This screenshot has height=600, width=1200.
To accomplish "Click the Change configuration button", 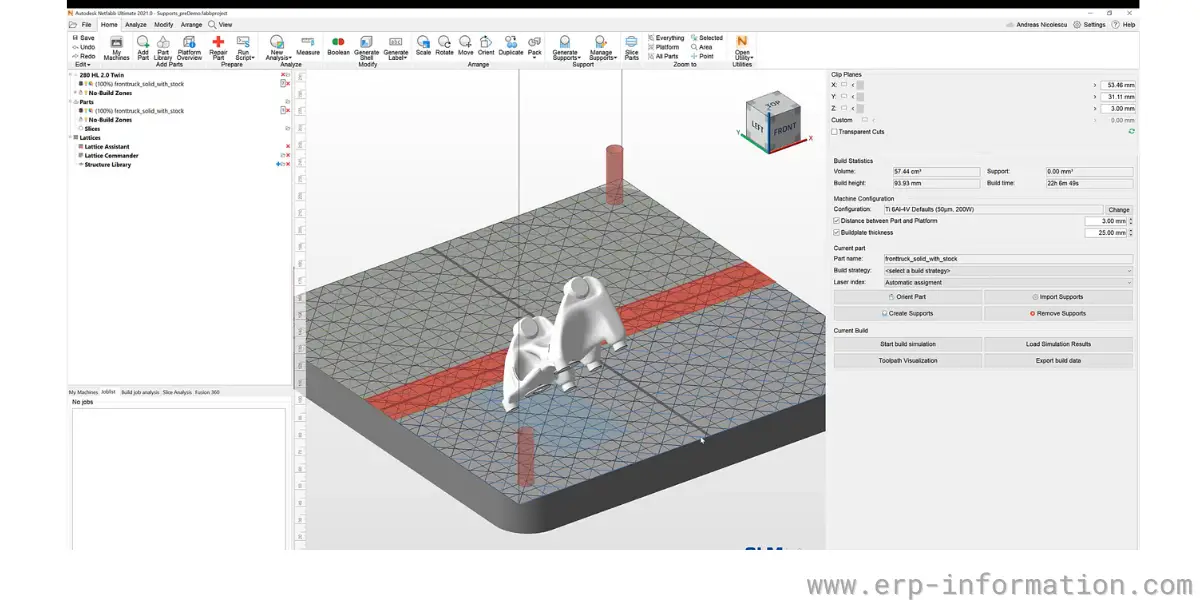I will pyautogui.click(x=1118, y=210).
